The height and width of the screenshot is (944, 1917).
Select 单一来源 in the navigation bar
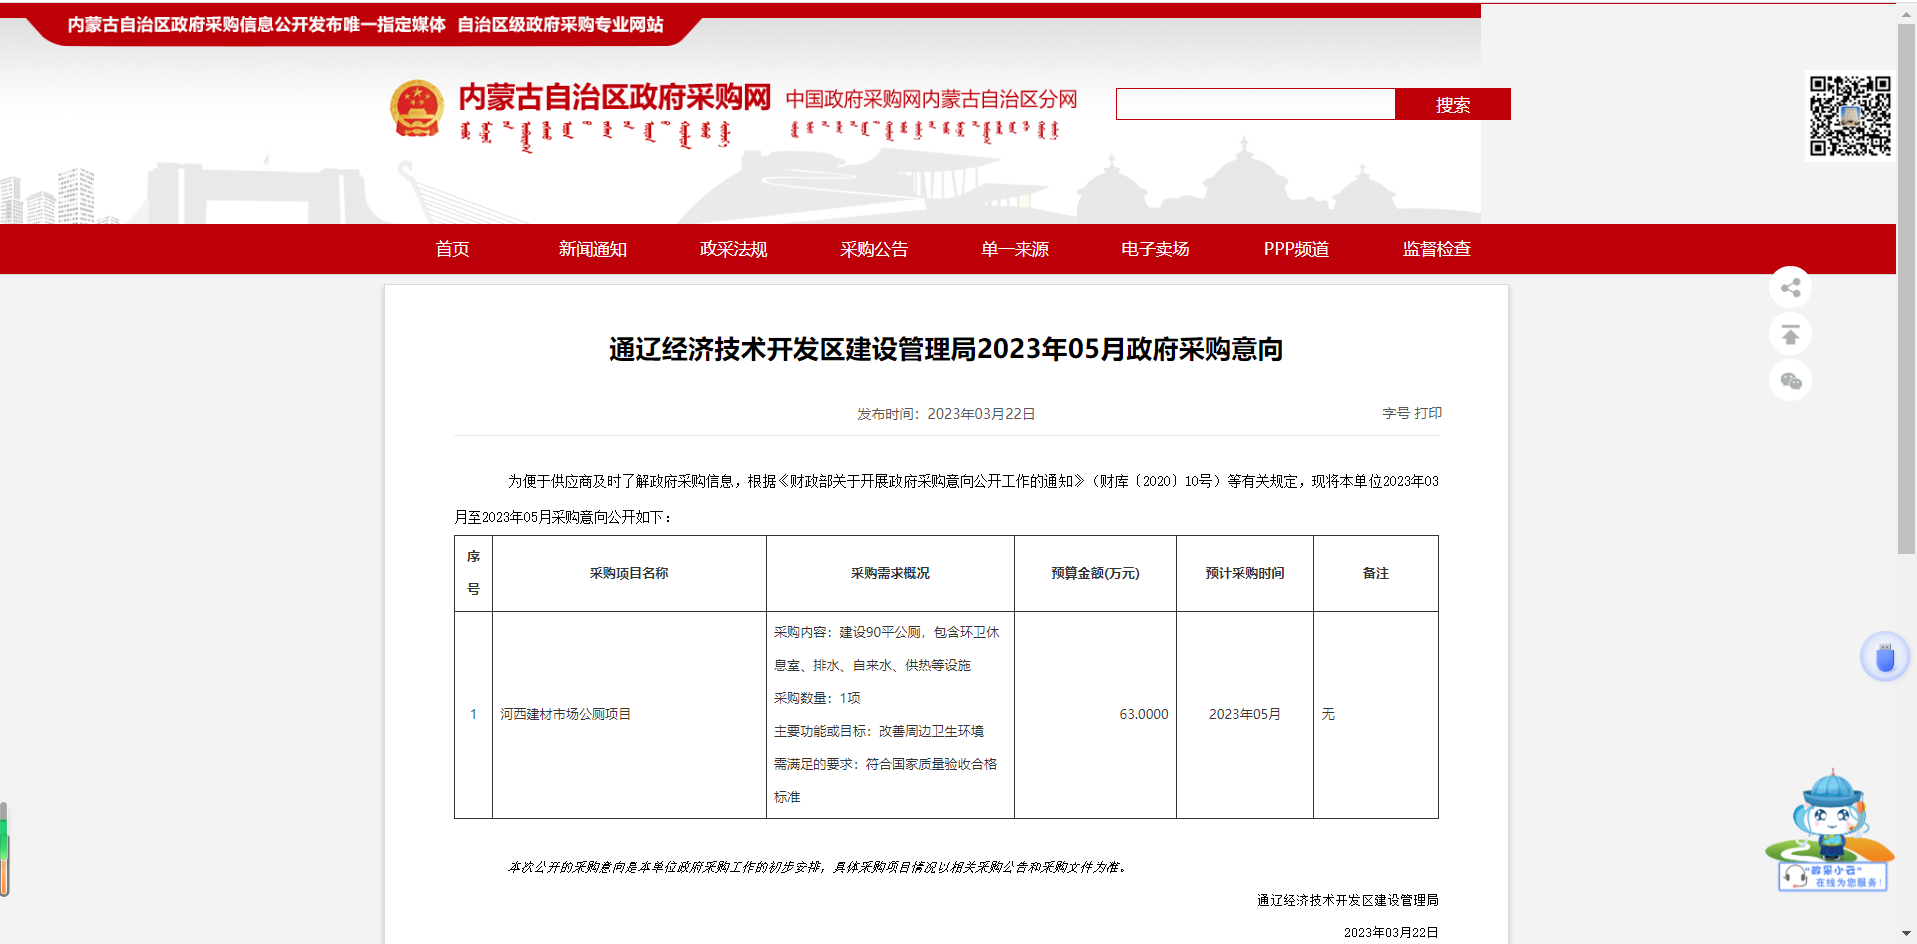(1014, 249)
